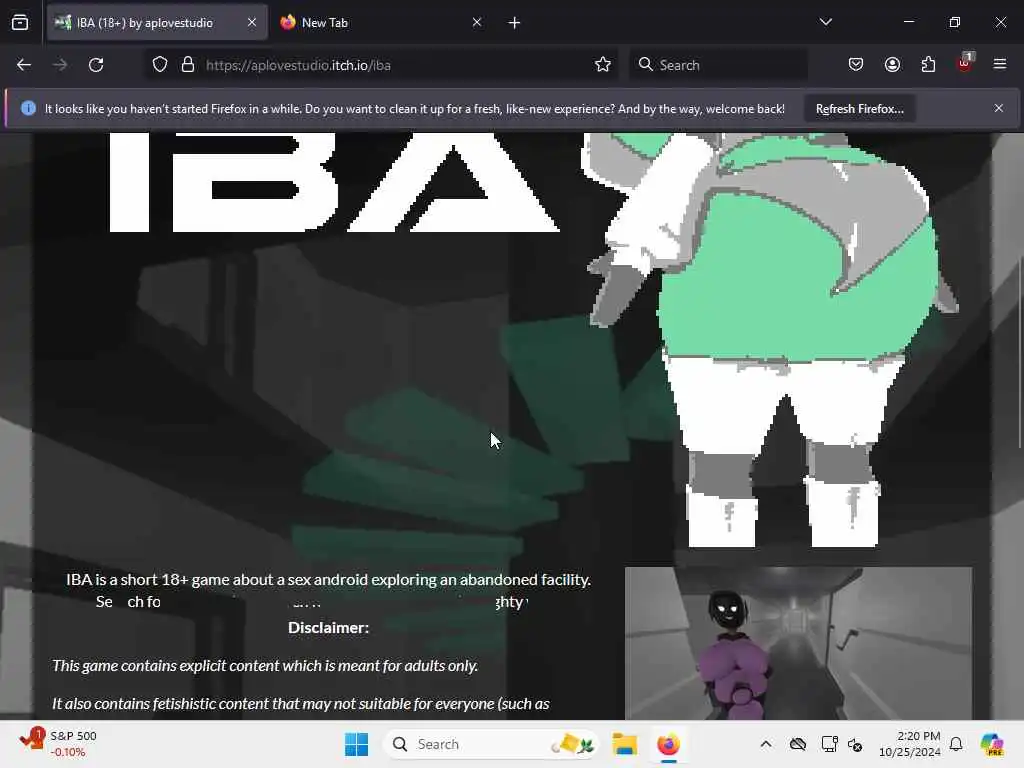Open the extensions puzzle icon
The height and width of the screenshot is (768, 1024).
tap(928, 65)
